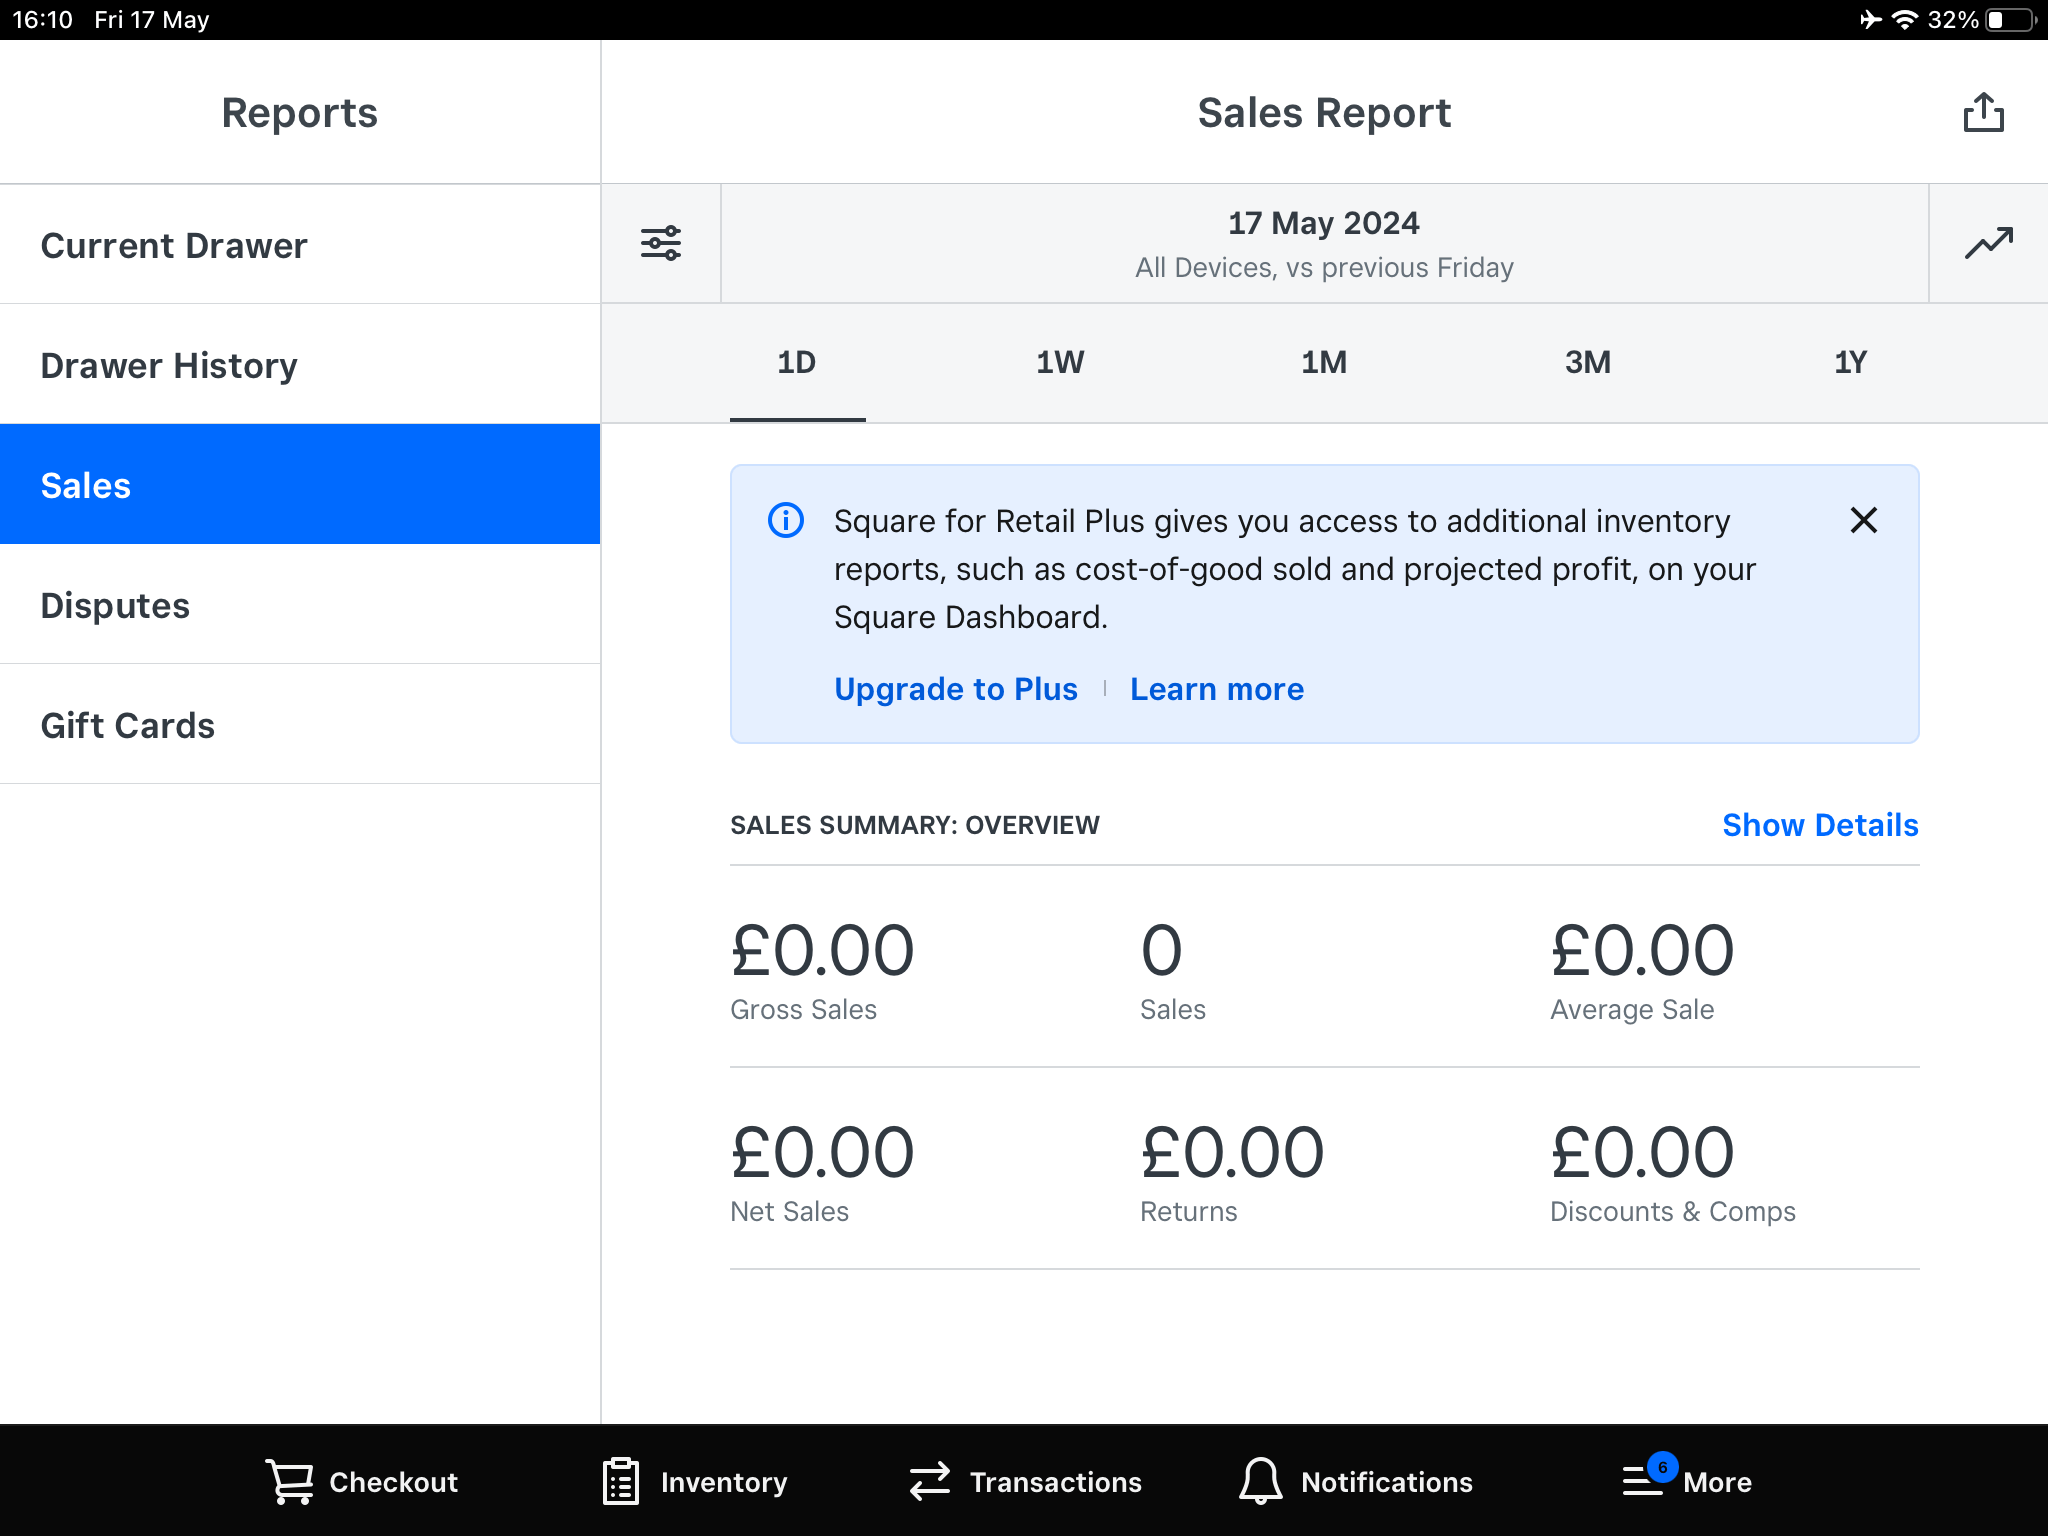Dismiss the Square for Retail Plus banner

tap(1864, 520)
